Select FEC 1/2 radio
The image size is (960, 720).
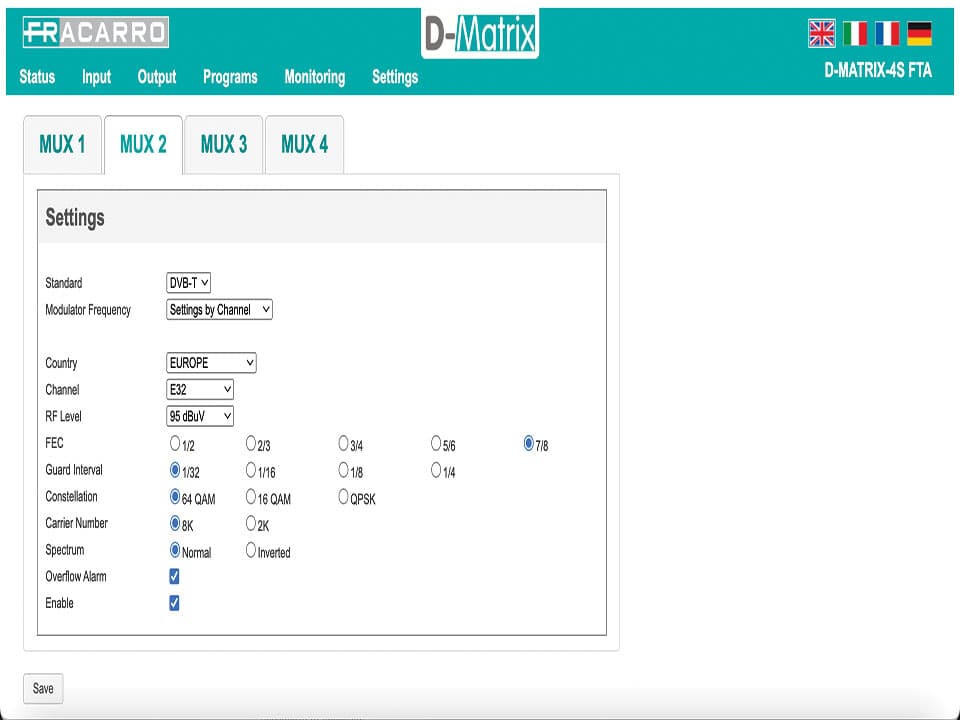(175, 443)
